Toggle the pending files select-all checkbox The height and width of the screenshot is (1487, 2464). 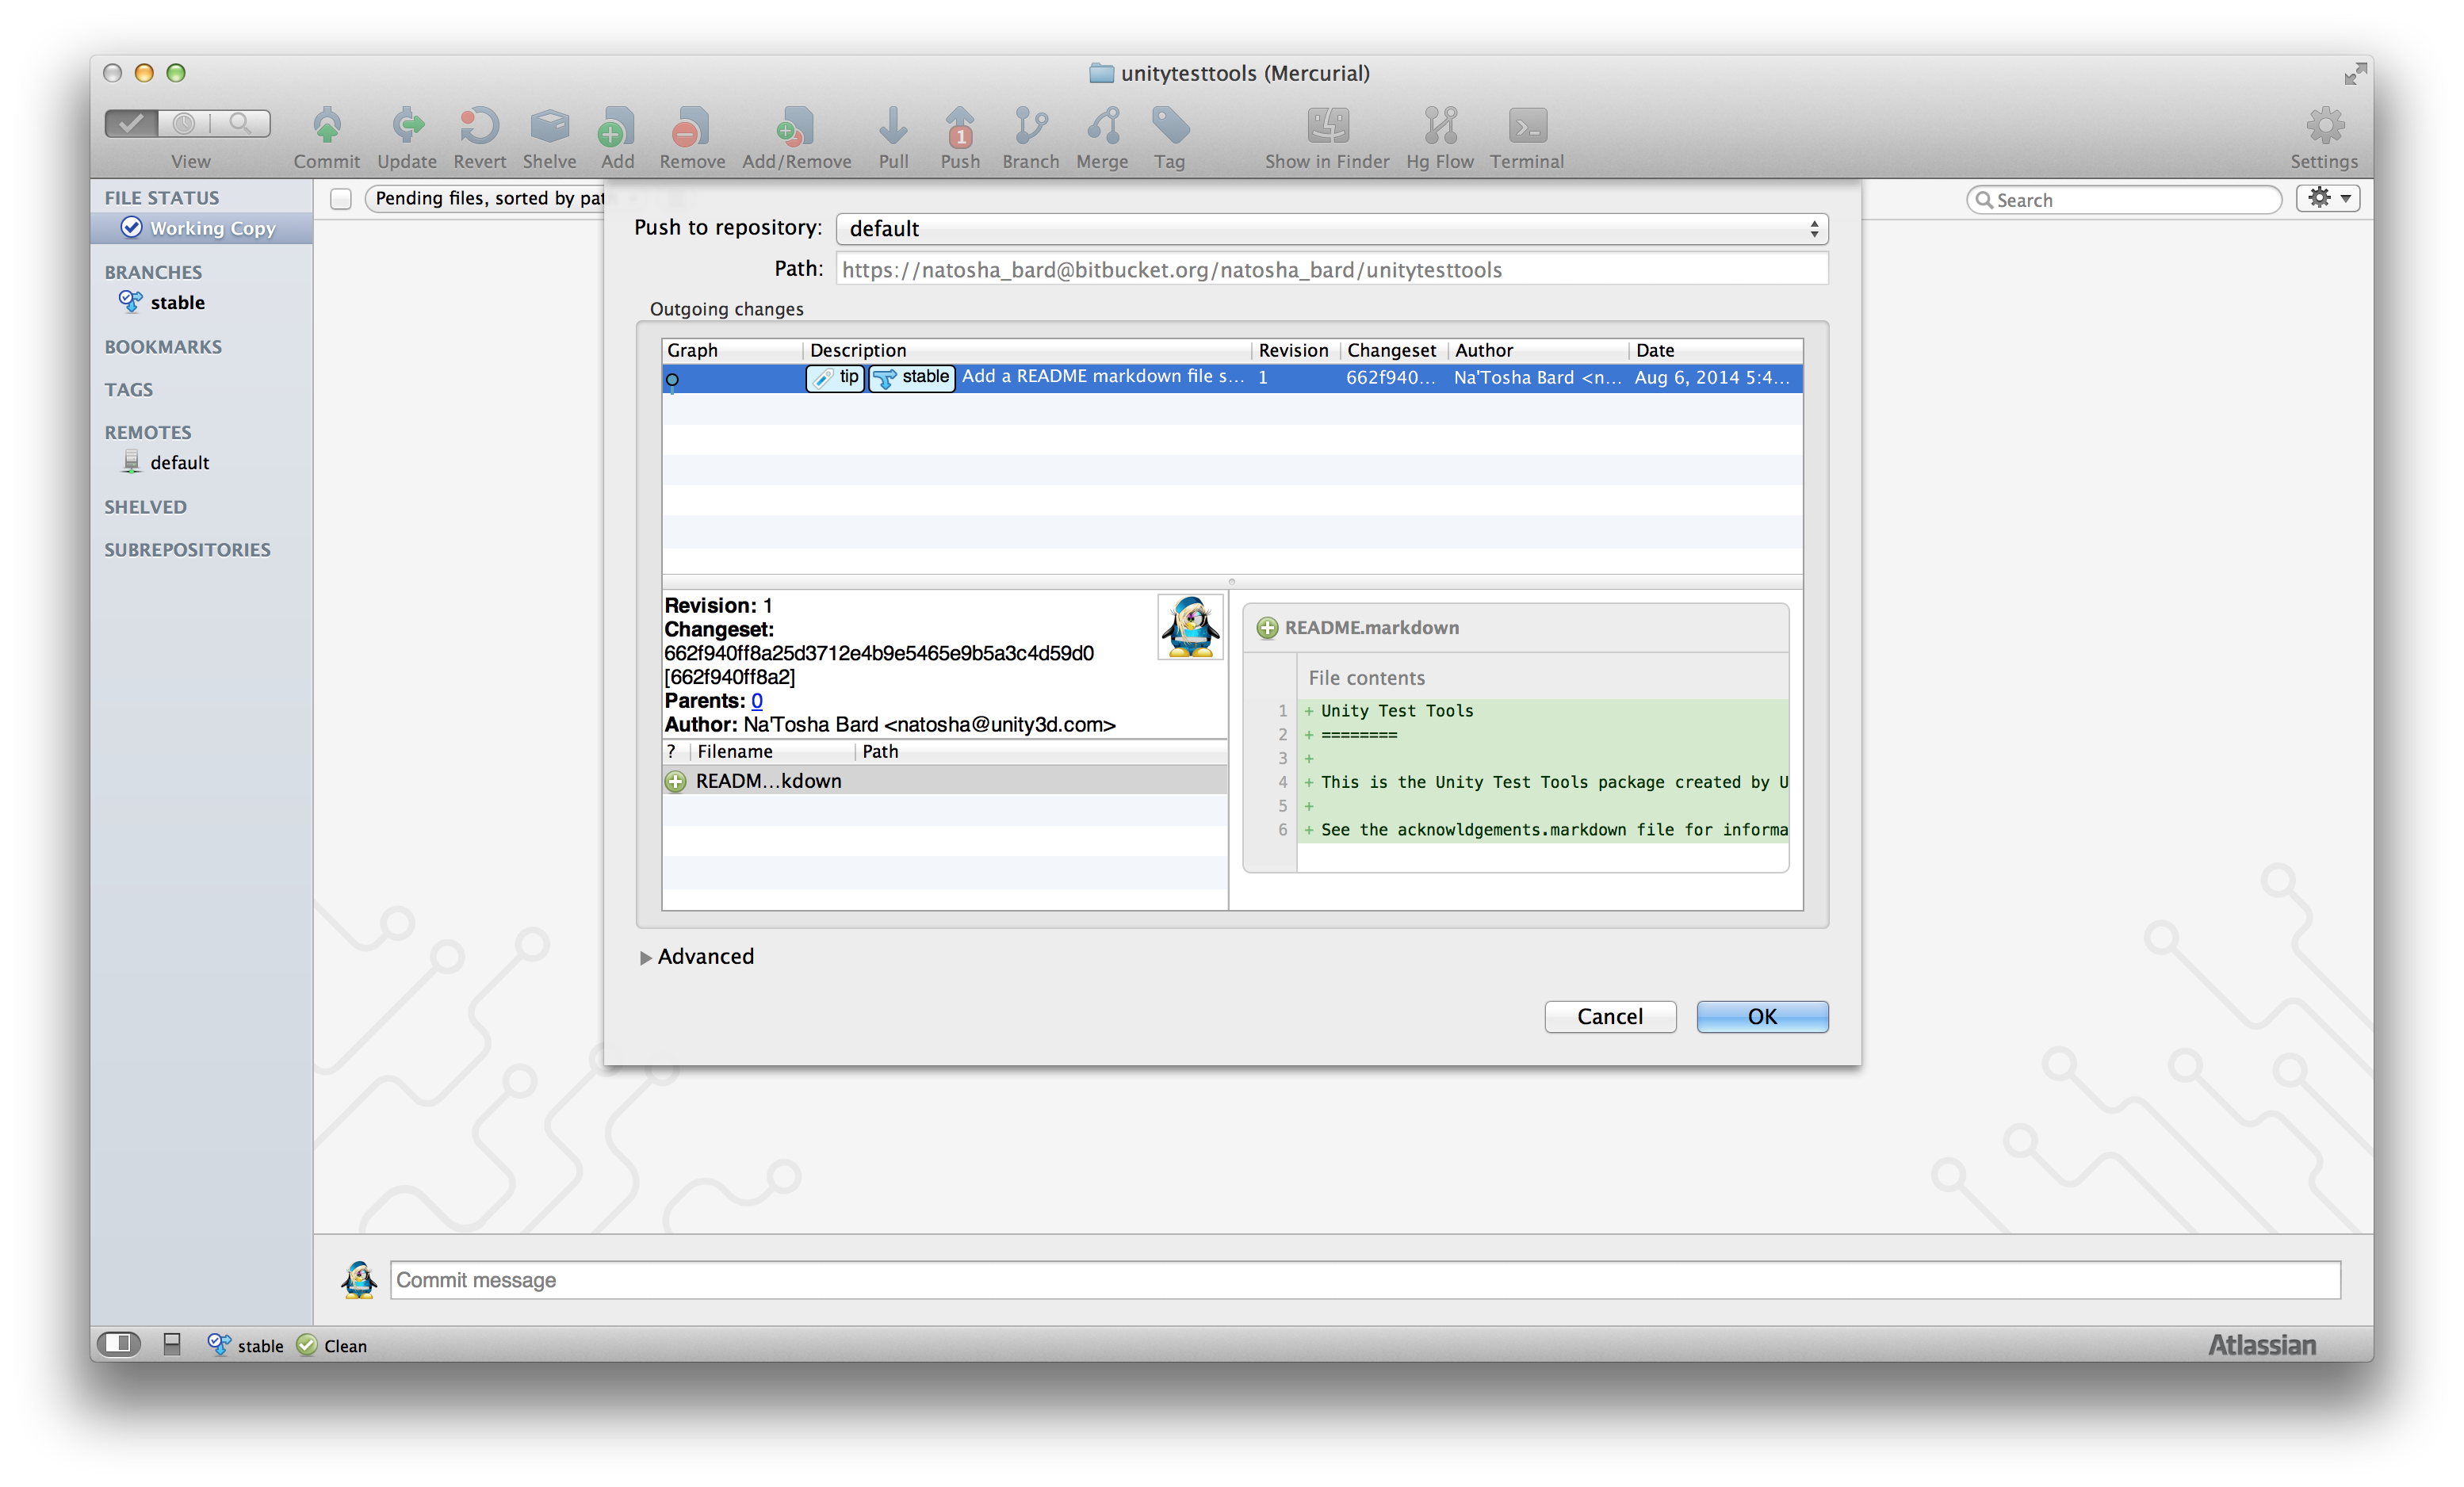341,199
